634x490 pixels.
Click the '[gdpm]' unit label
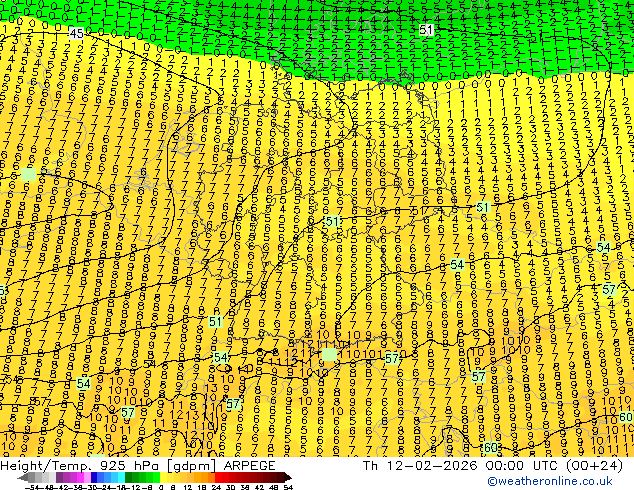pos(192,466)
